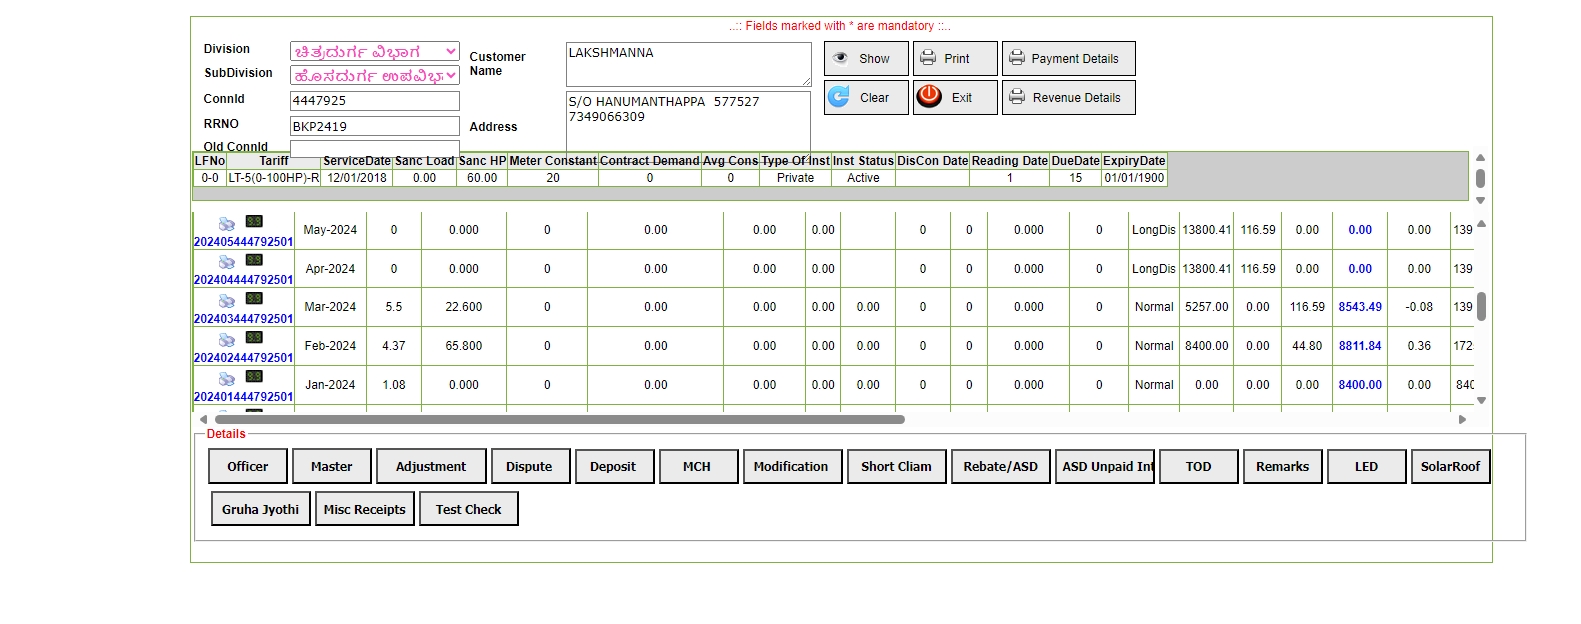1581x624 pixels.
Task: Click the Show button with eye icon
Action: (866, 58)
